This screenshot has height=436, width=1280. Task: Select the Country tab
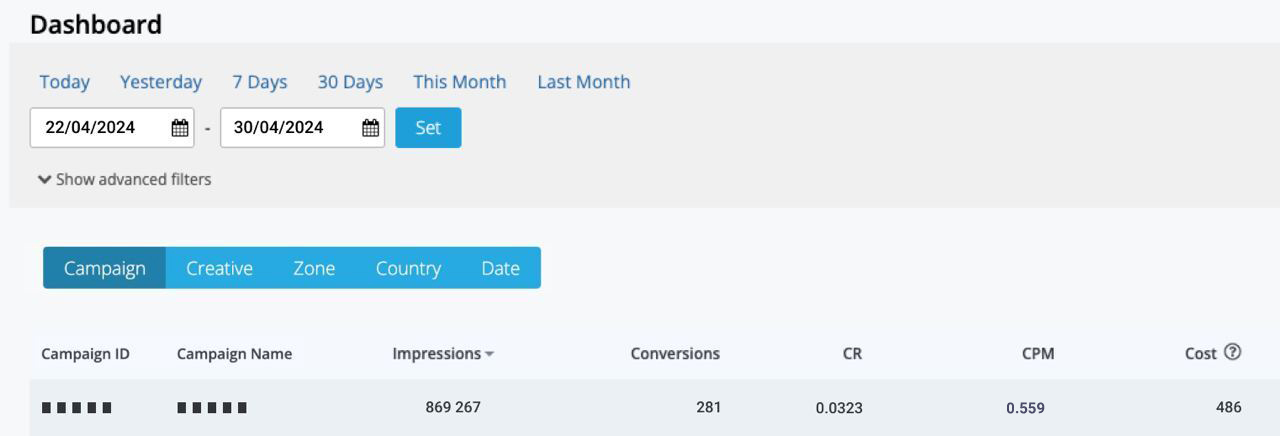point(408,268)
